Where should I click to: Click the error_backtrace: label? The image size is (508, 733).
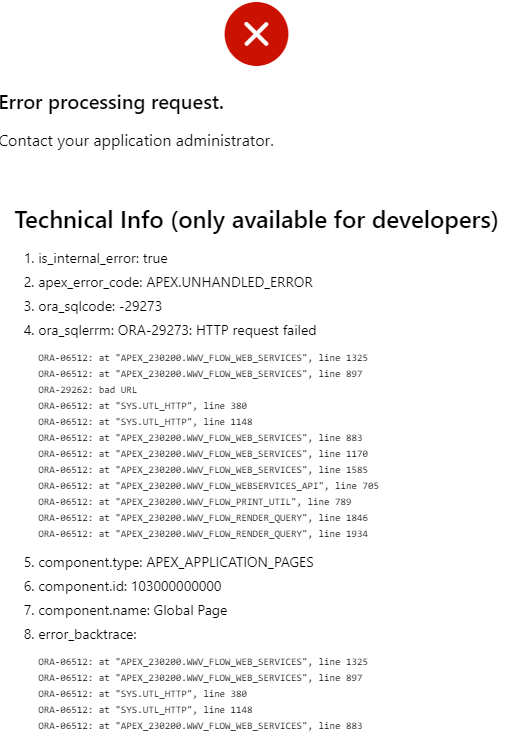(87, 634)
